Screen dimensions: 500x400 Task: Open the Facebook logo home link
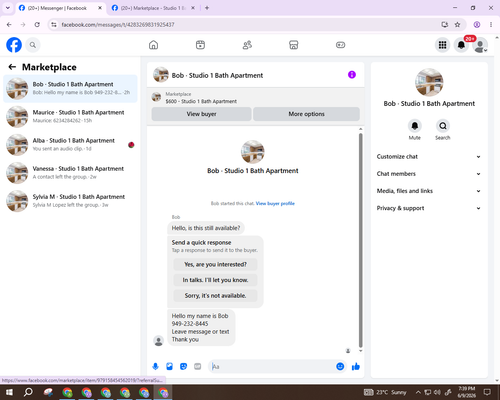point(14,45)
